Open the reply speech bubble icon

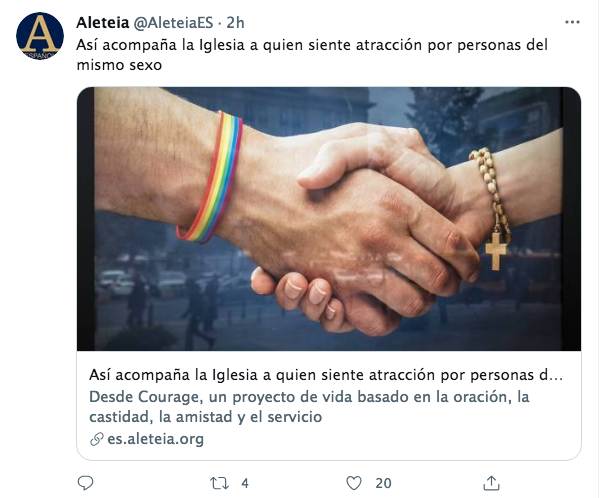point(85,483)
